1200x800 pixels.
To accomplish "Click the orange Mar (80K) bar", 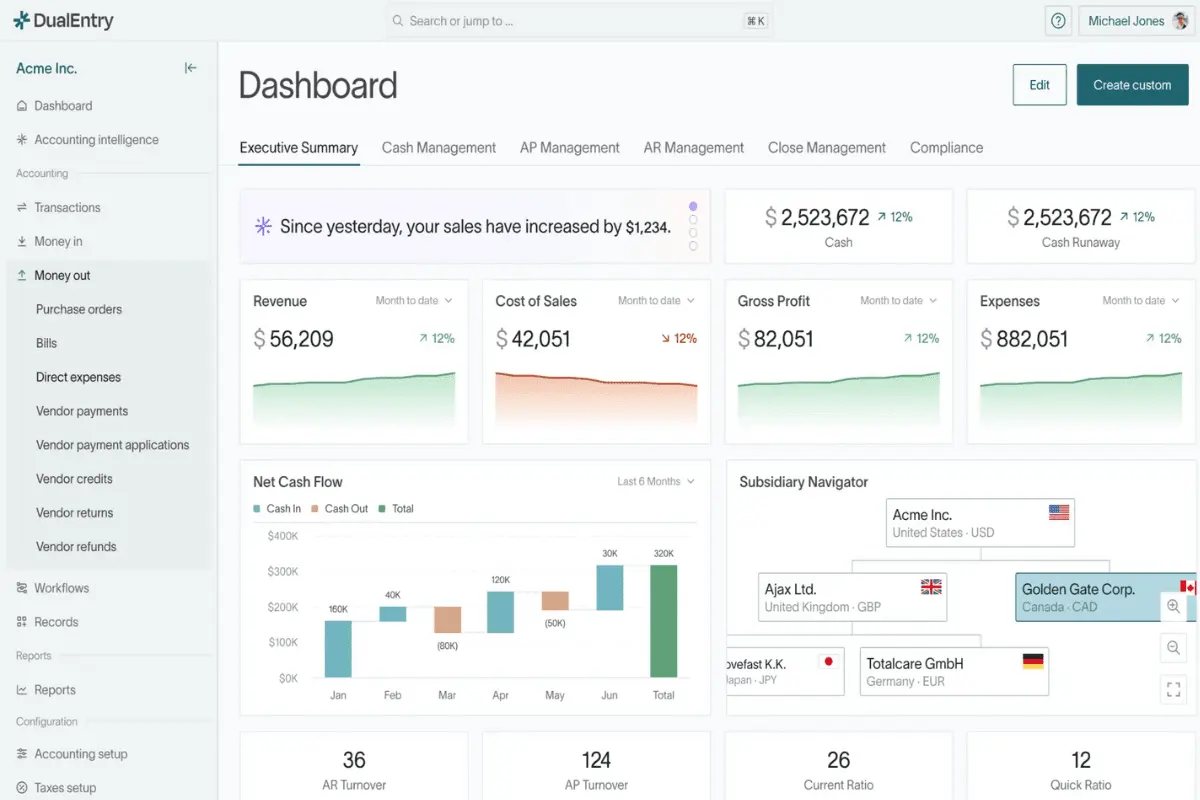I will pyautogui.click(x=447, y=620).
